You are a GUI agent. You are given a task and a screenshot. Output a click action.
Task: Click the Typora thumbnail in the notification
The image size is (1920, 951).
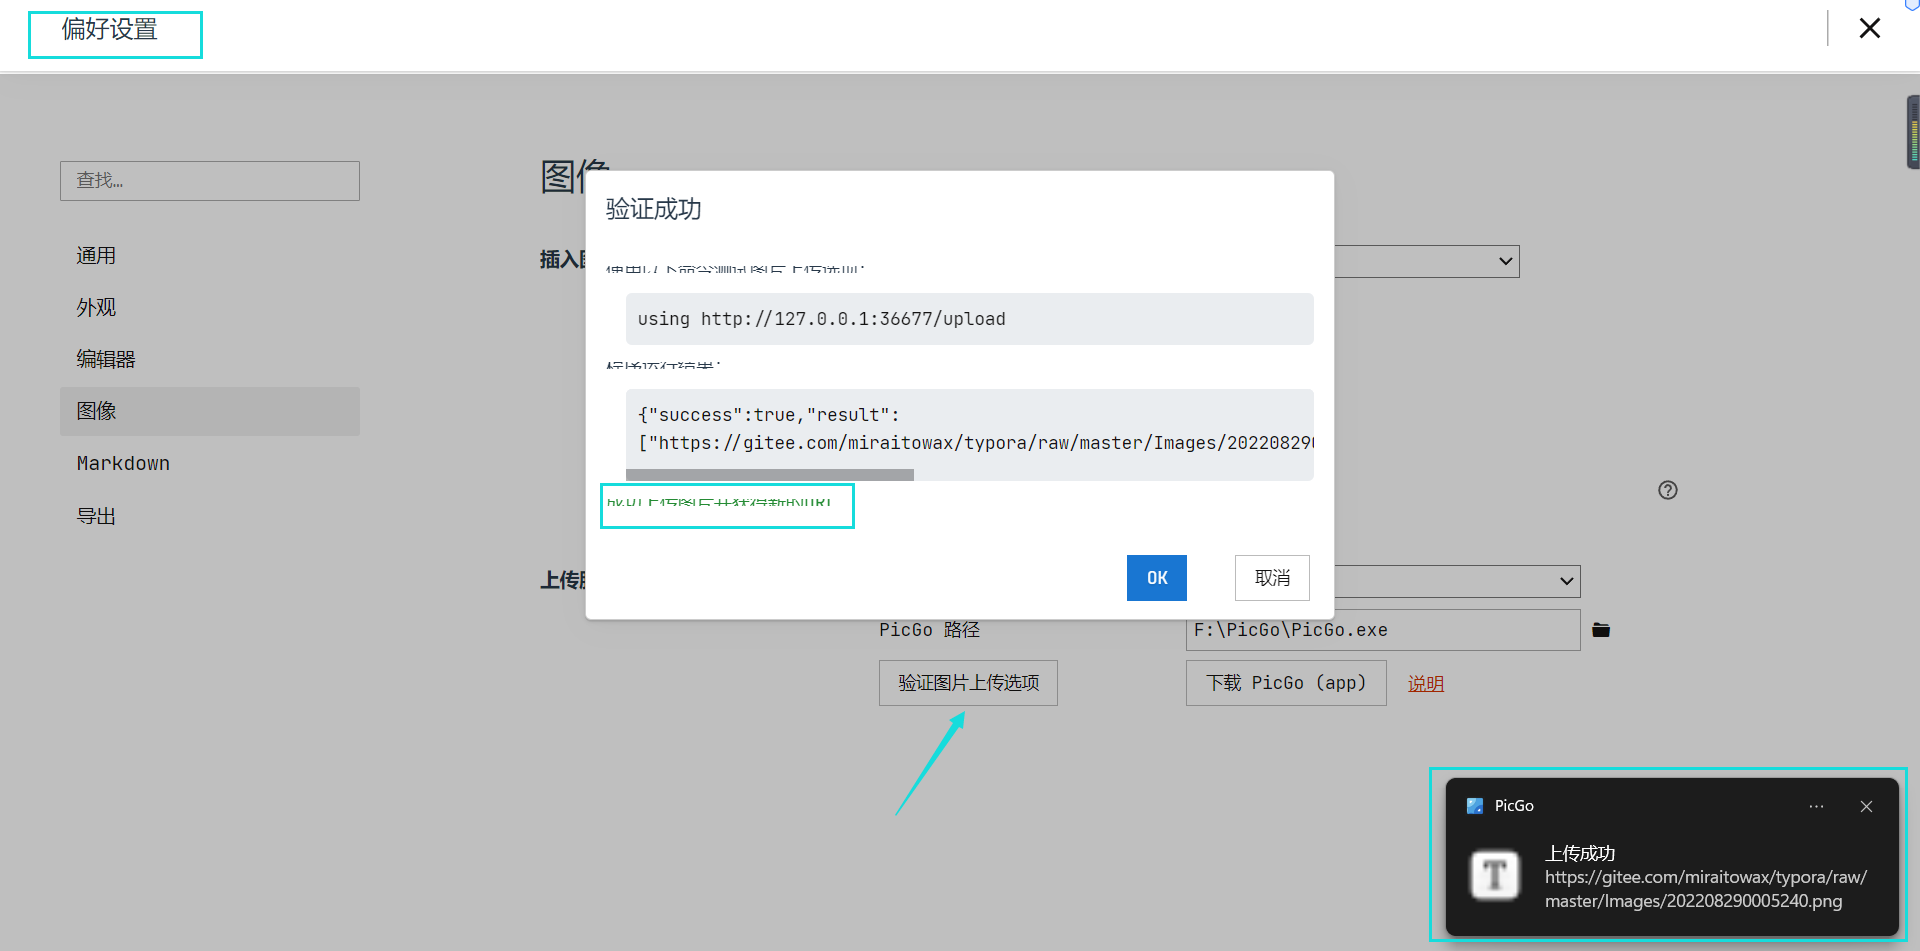coord(1495,875)
